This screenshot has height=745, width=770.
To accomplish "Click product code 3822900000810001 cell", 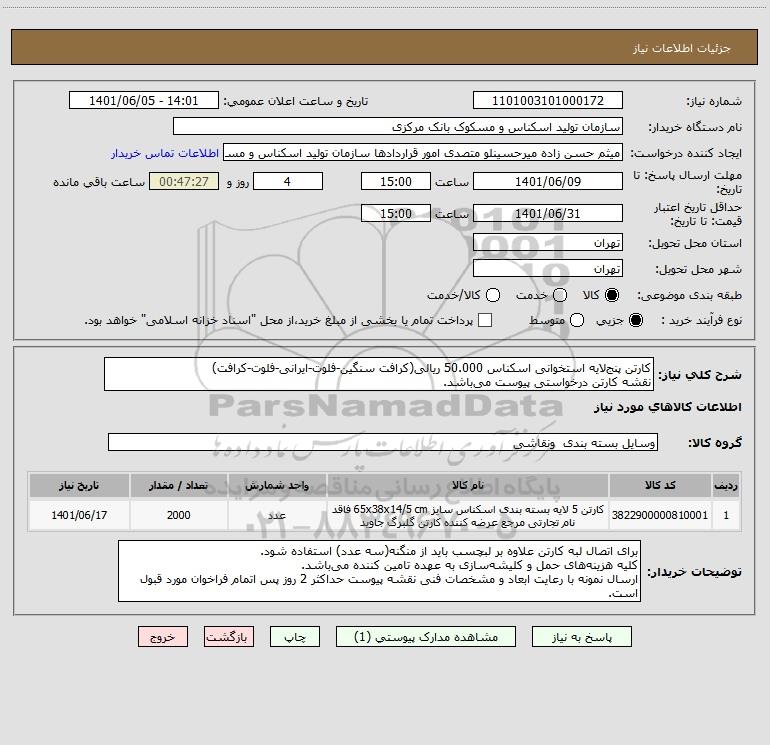I will [x=660, y=515].
